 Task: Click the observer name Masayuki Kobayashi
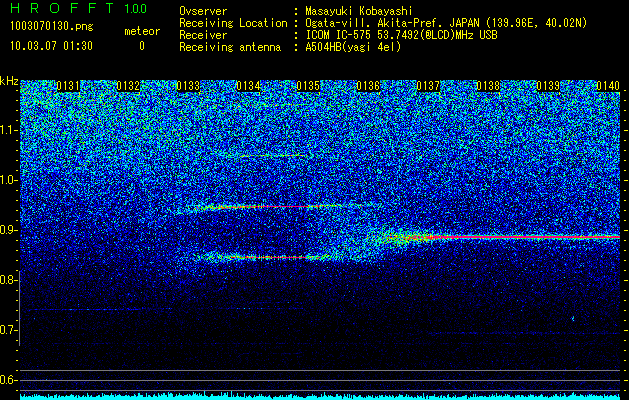359,11
